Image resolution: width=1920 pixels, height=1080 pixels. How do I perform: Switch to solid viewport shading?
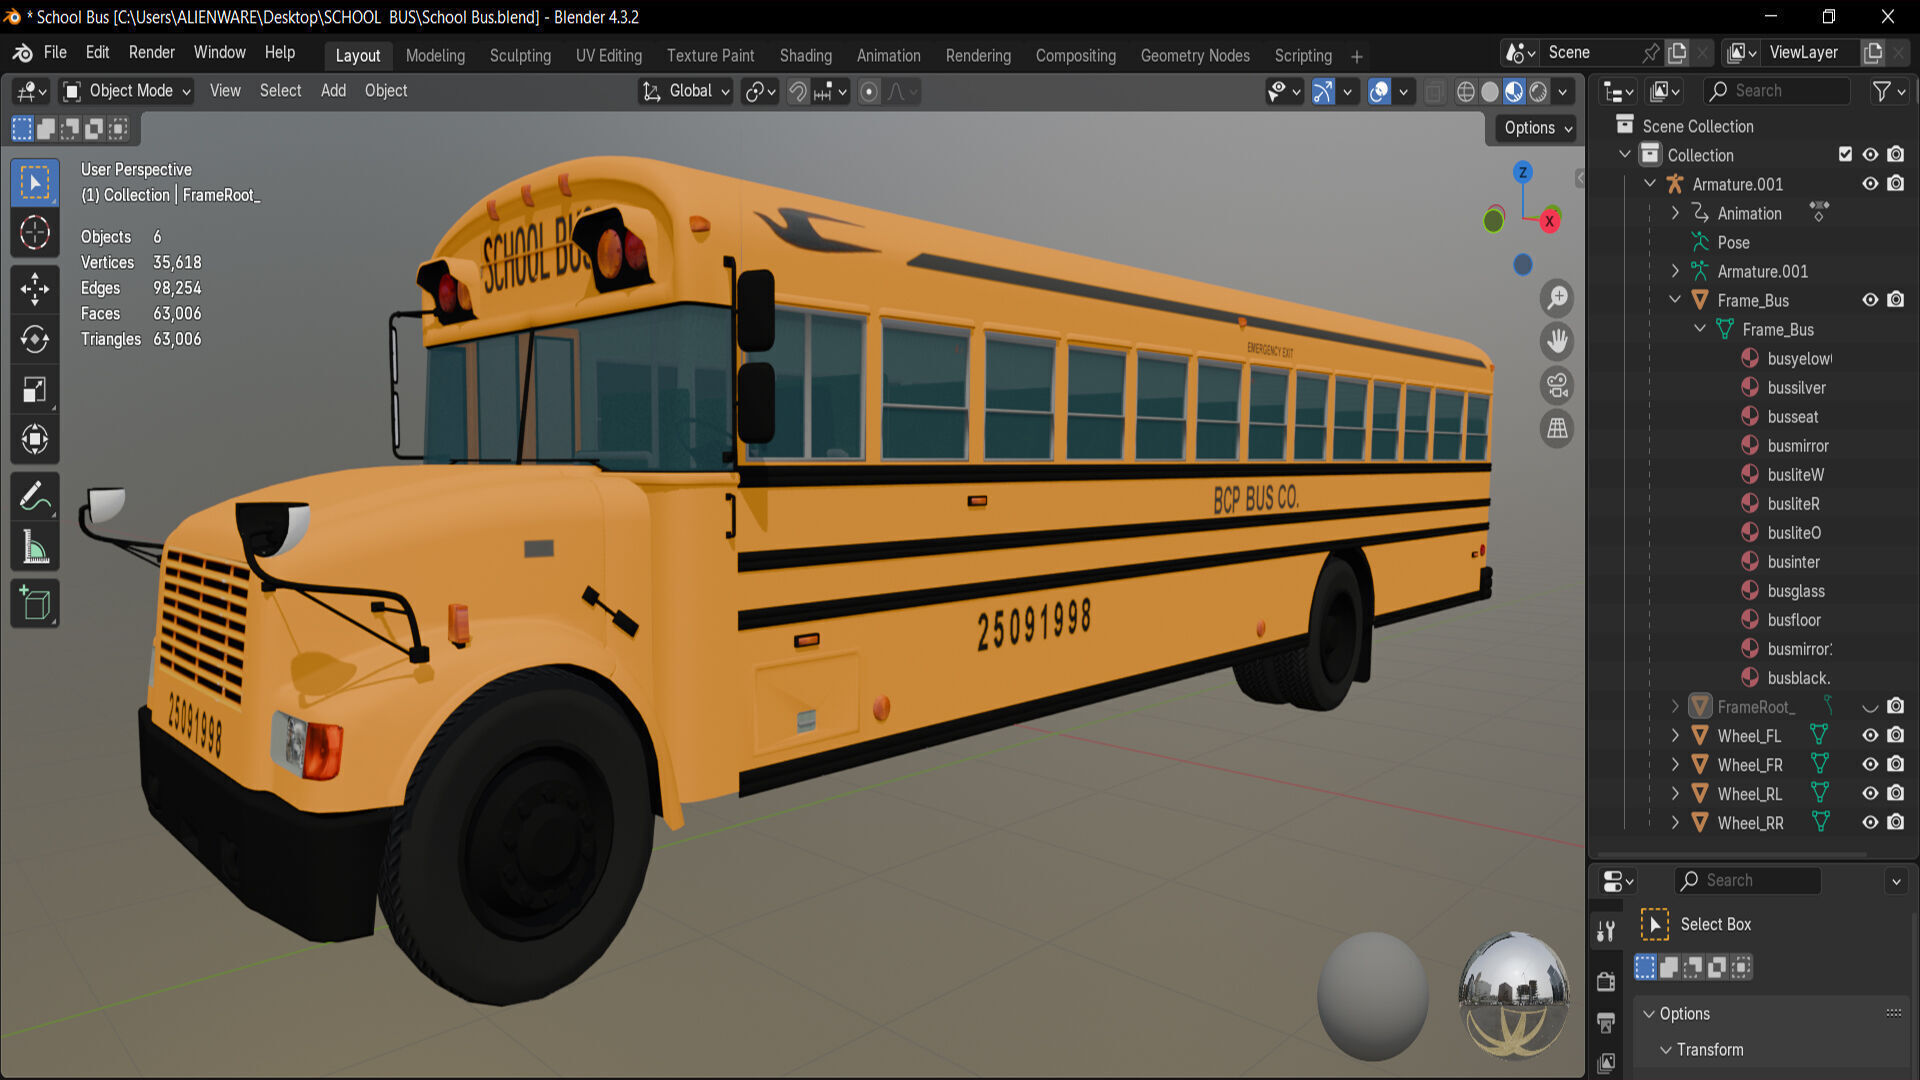point(1490,92)
